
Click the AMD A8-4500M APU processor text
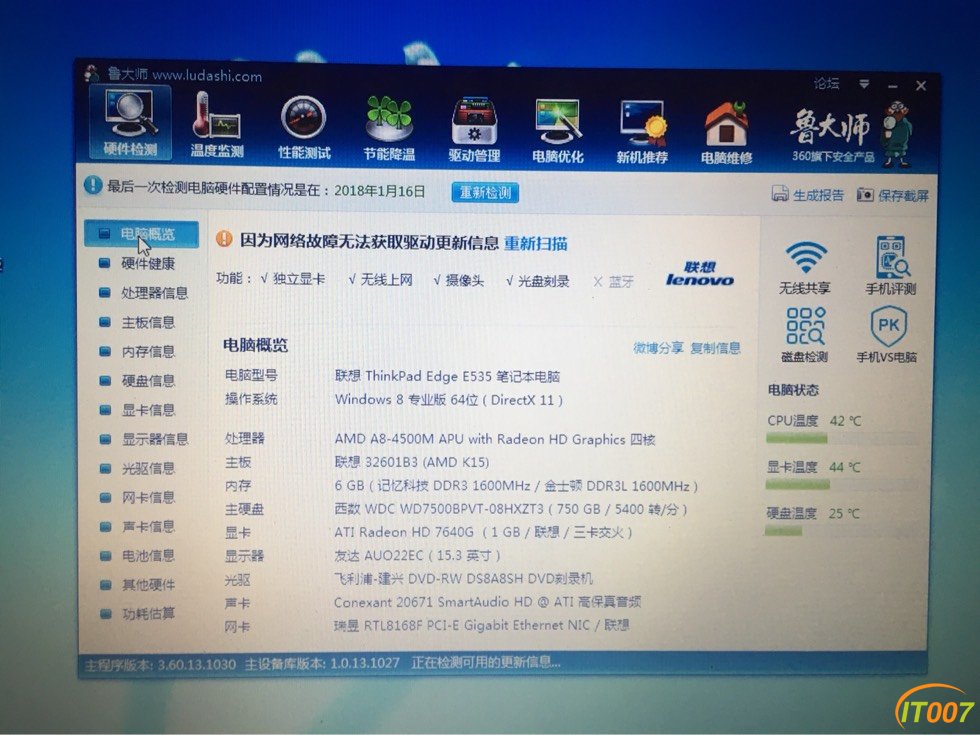point(494,439)
